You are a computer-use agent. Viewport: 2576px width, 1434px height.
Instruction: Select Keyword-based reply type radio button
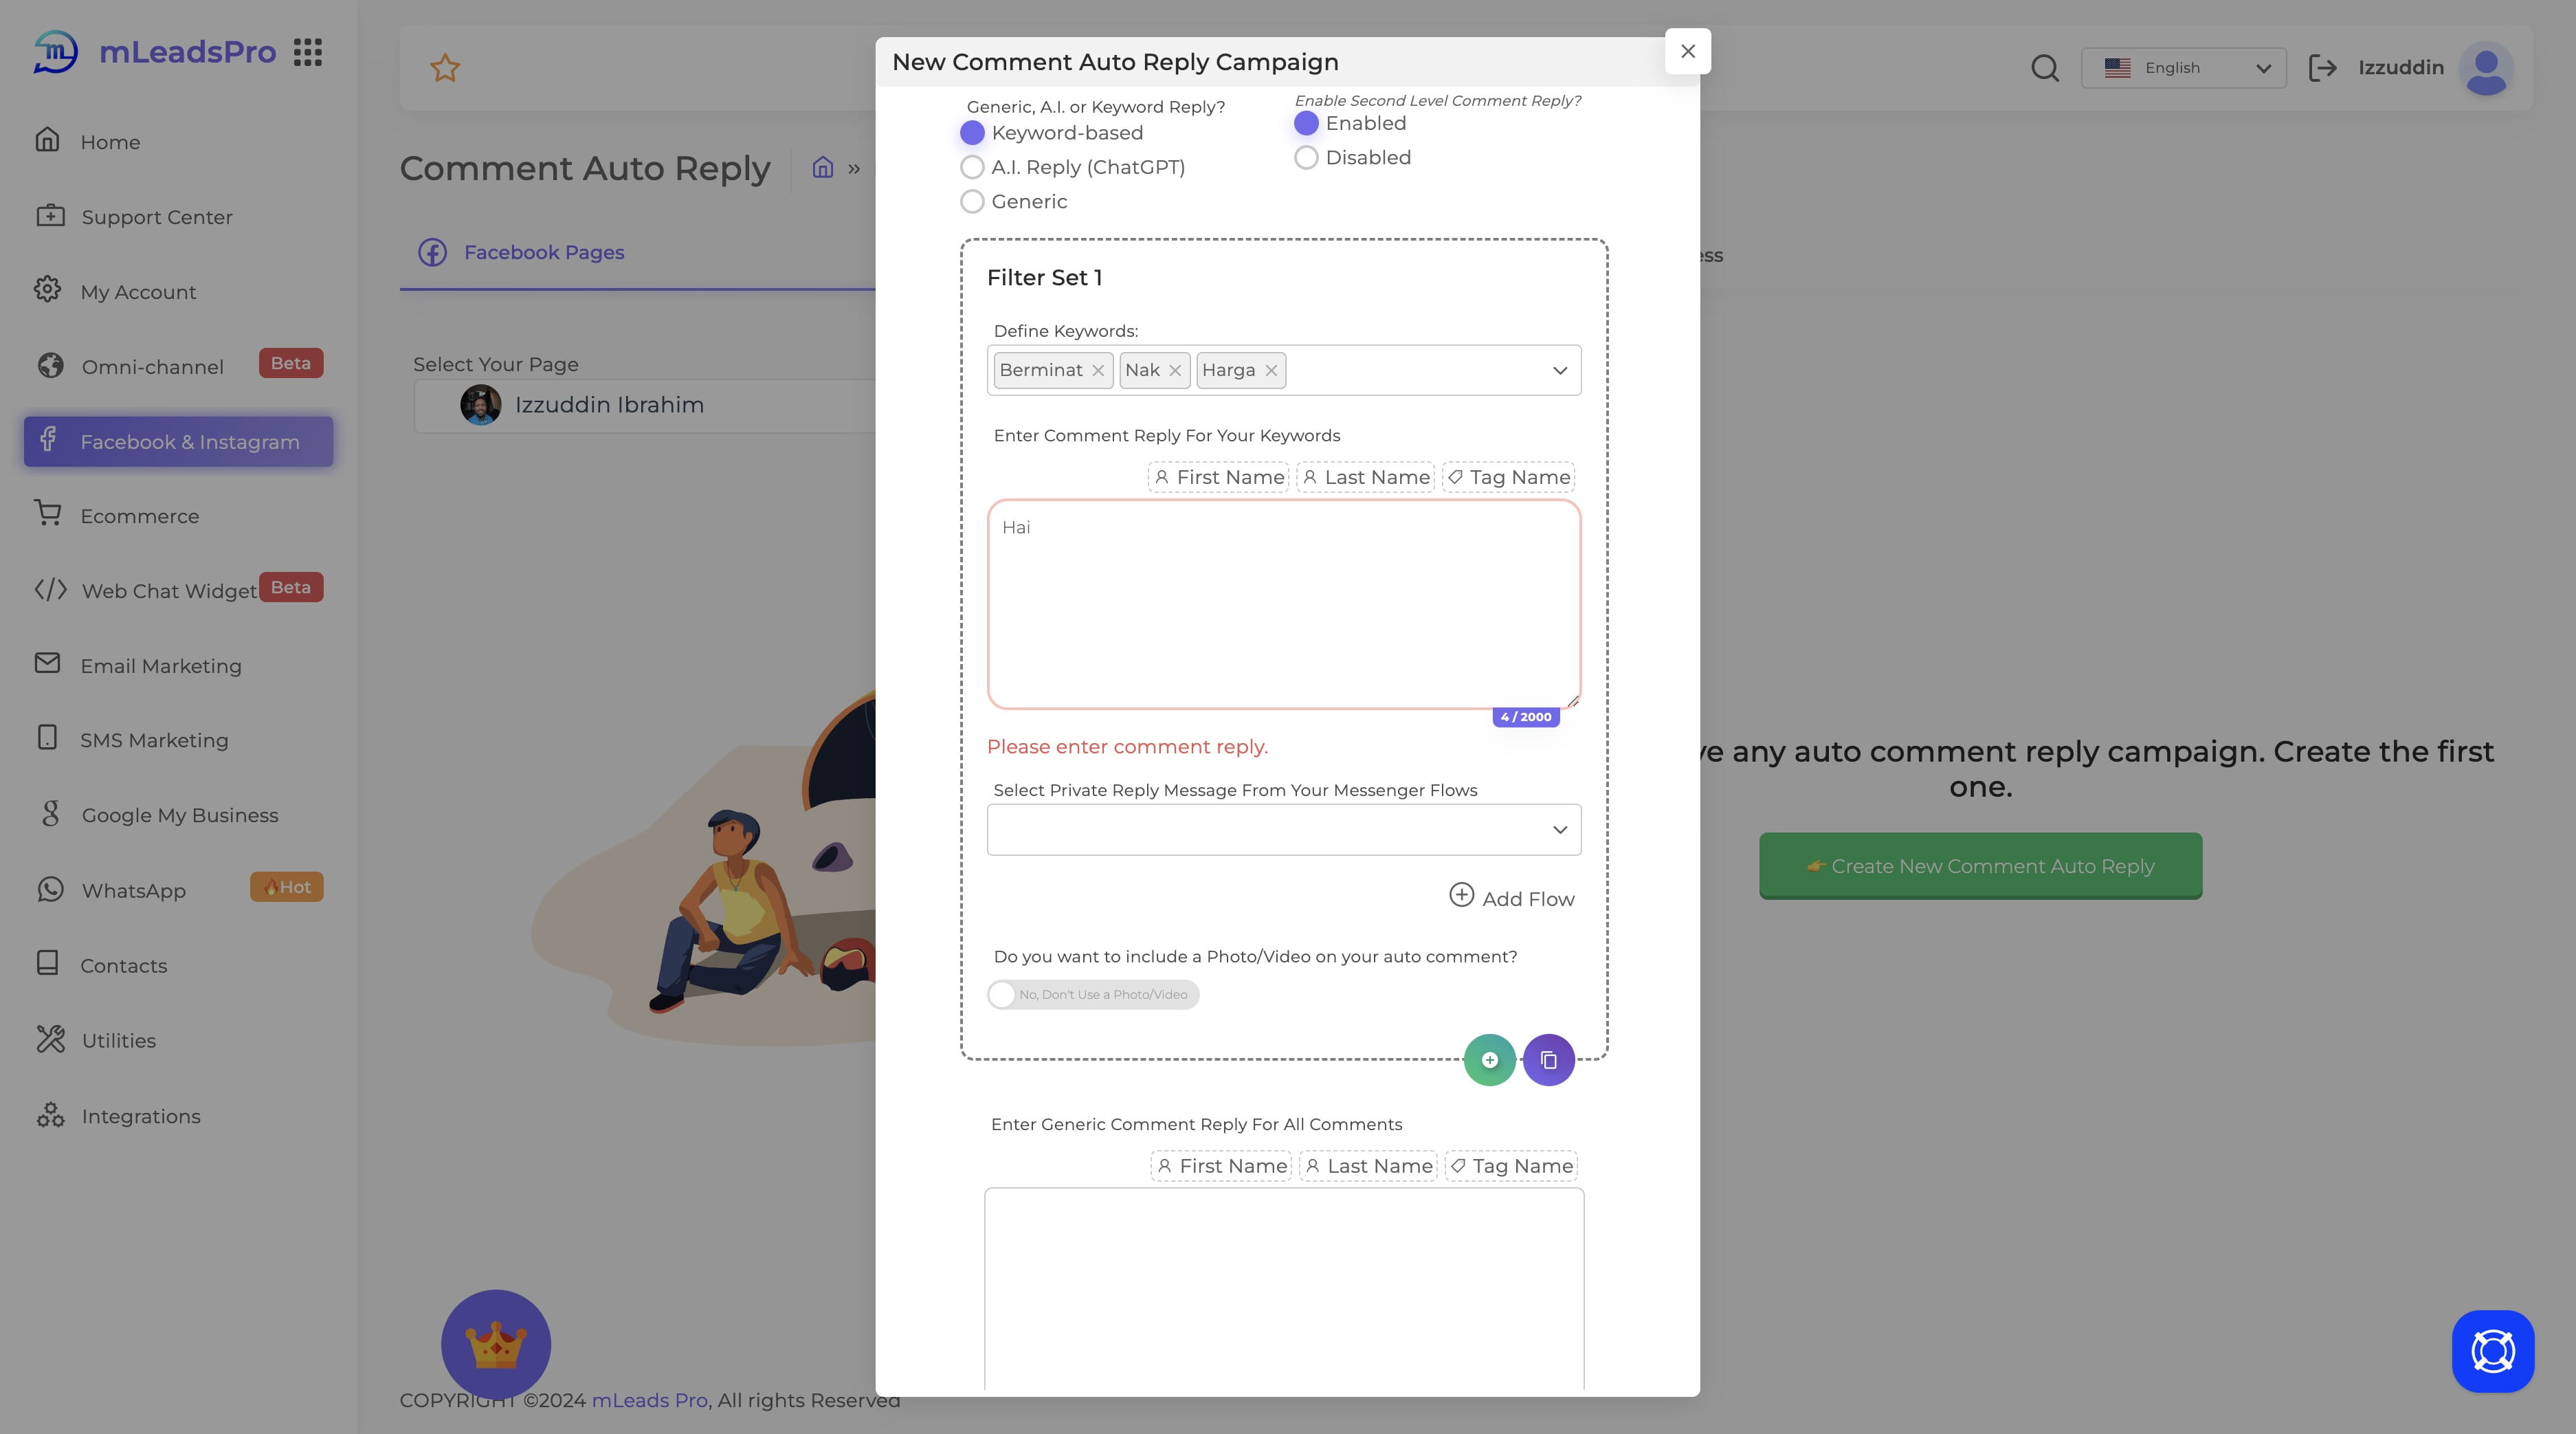pos(973,133)
